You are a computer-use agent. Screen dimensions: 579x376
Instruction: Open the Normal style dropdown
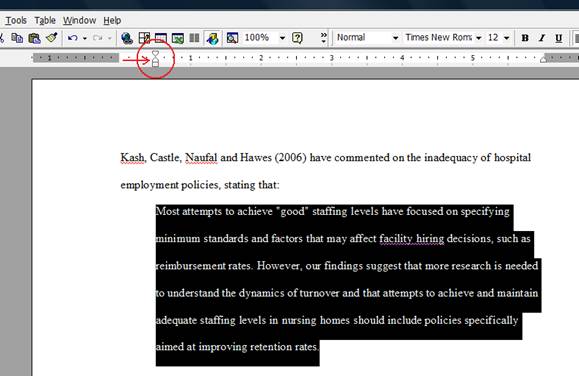(395, 38)
